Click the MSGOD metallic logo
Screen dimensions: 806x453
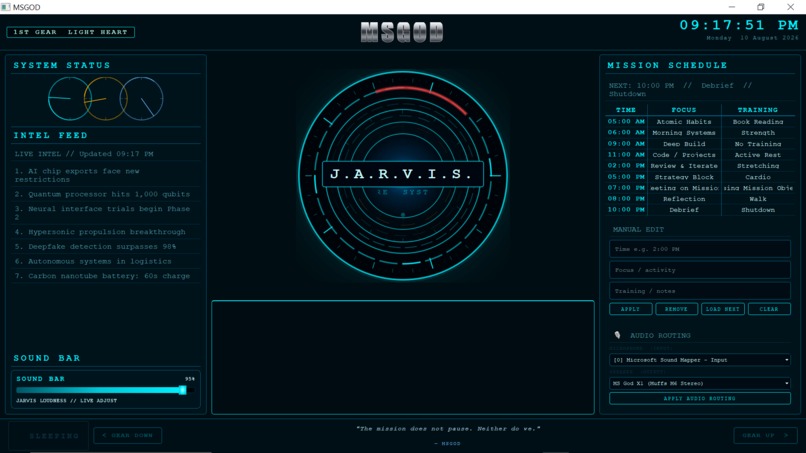tap(402, 32)
